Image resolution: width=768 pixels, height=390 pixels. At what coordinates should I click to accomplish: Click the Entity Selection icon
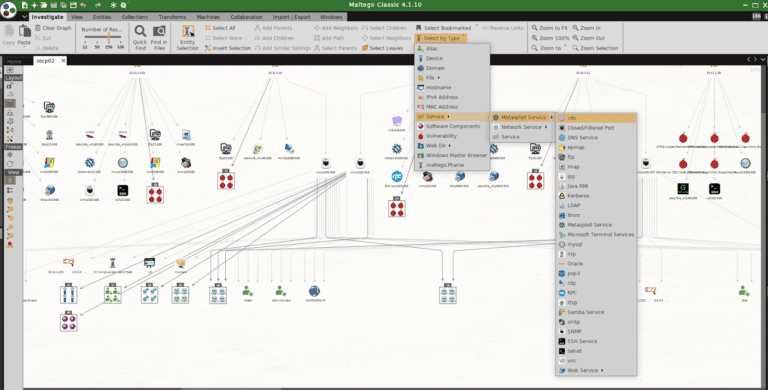click(188, 31)
